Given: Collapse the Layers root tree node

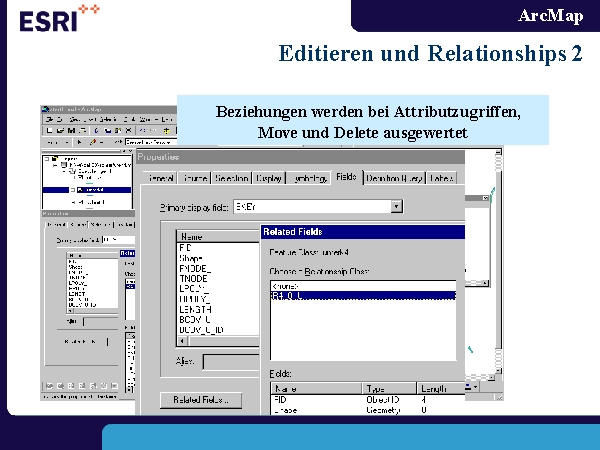Looking at the screenshot, I should click(x=47, y=158).
